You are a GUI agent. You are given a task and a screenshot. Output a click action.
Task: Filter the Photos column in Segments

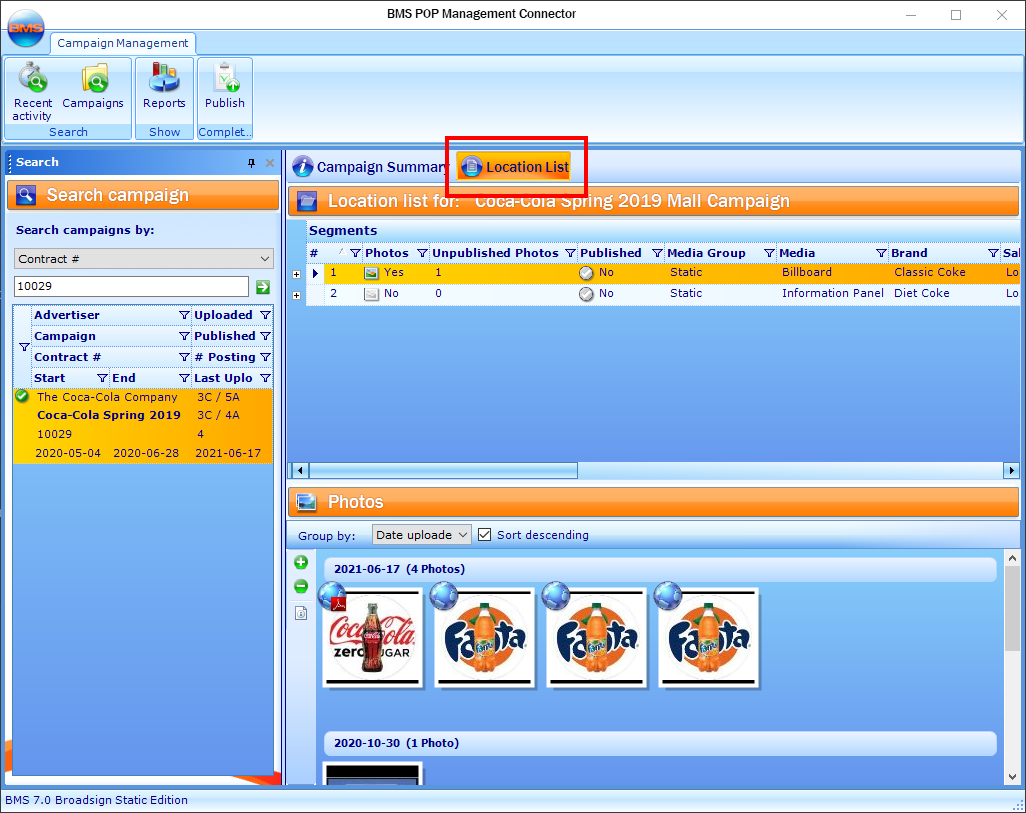pos(422,253)
